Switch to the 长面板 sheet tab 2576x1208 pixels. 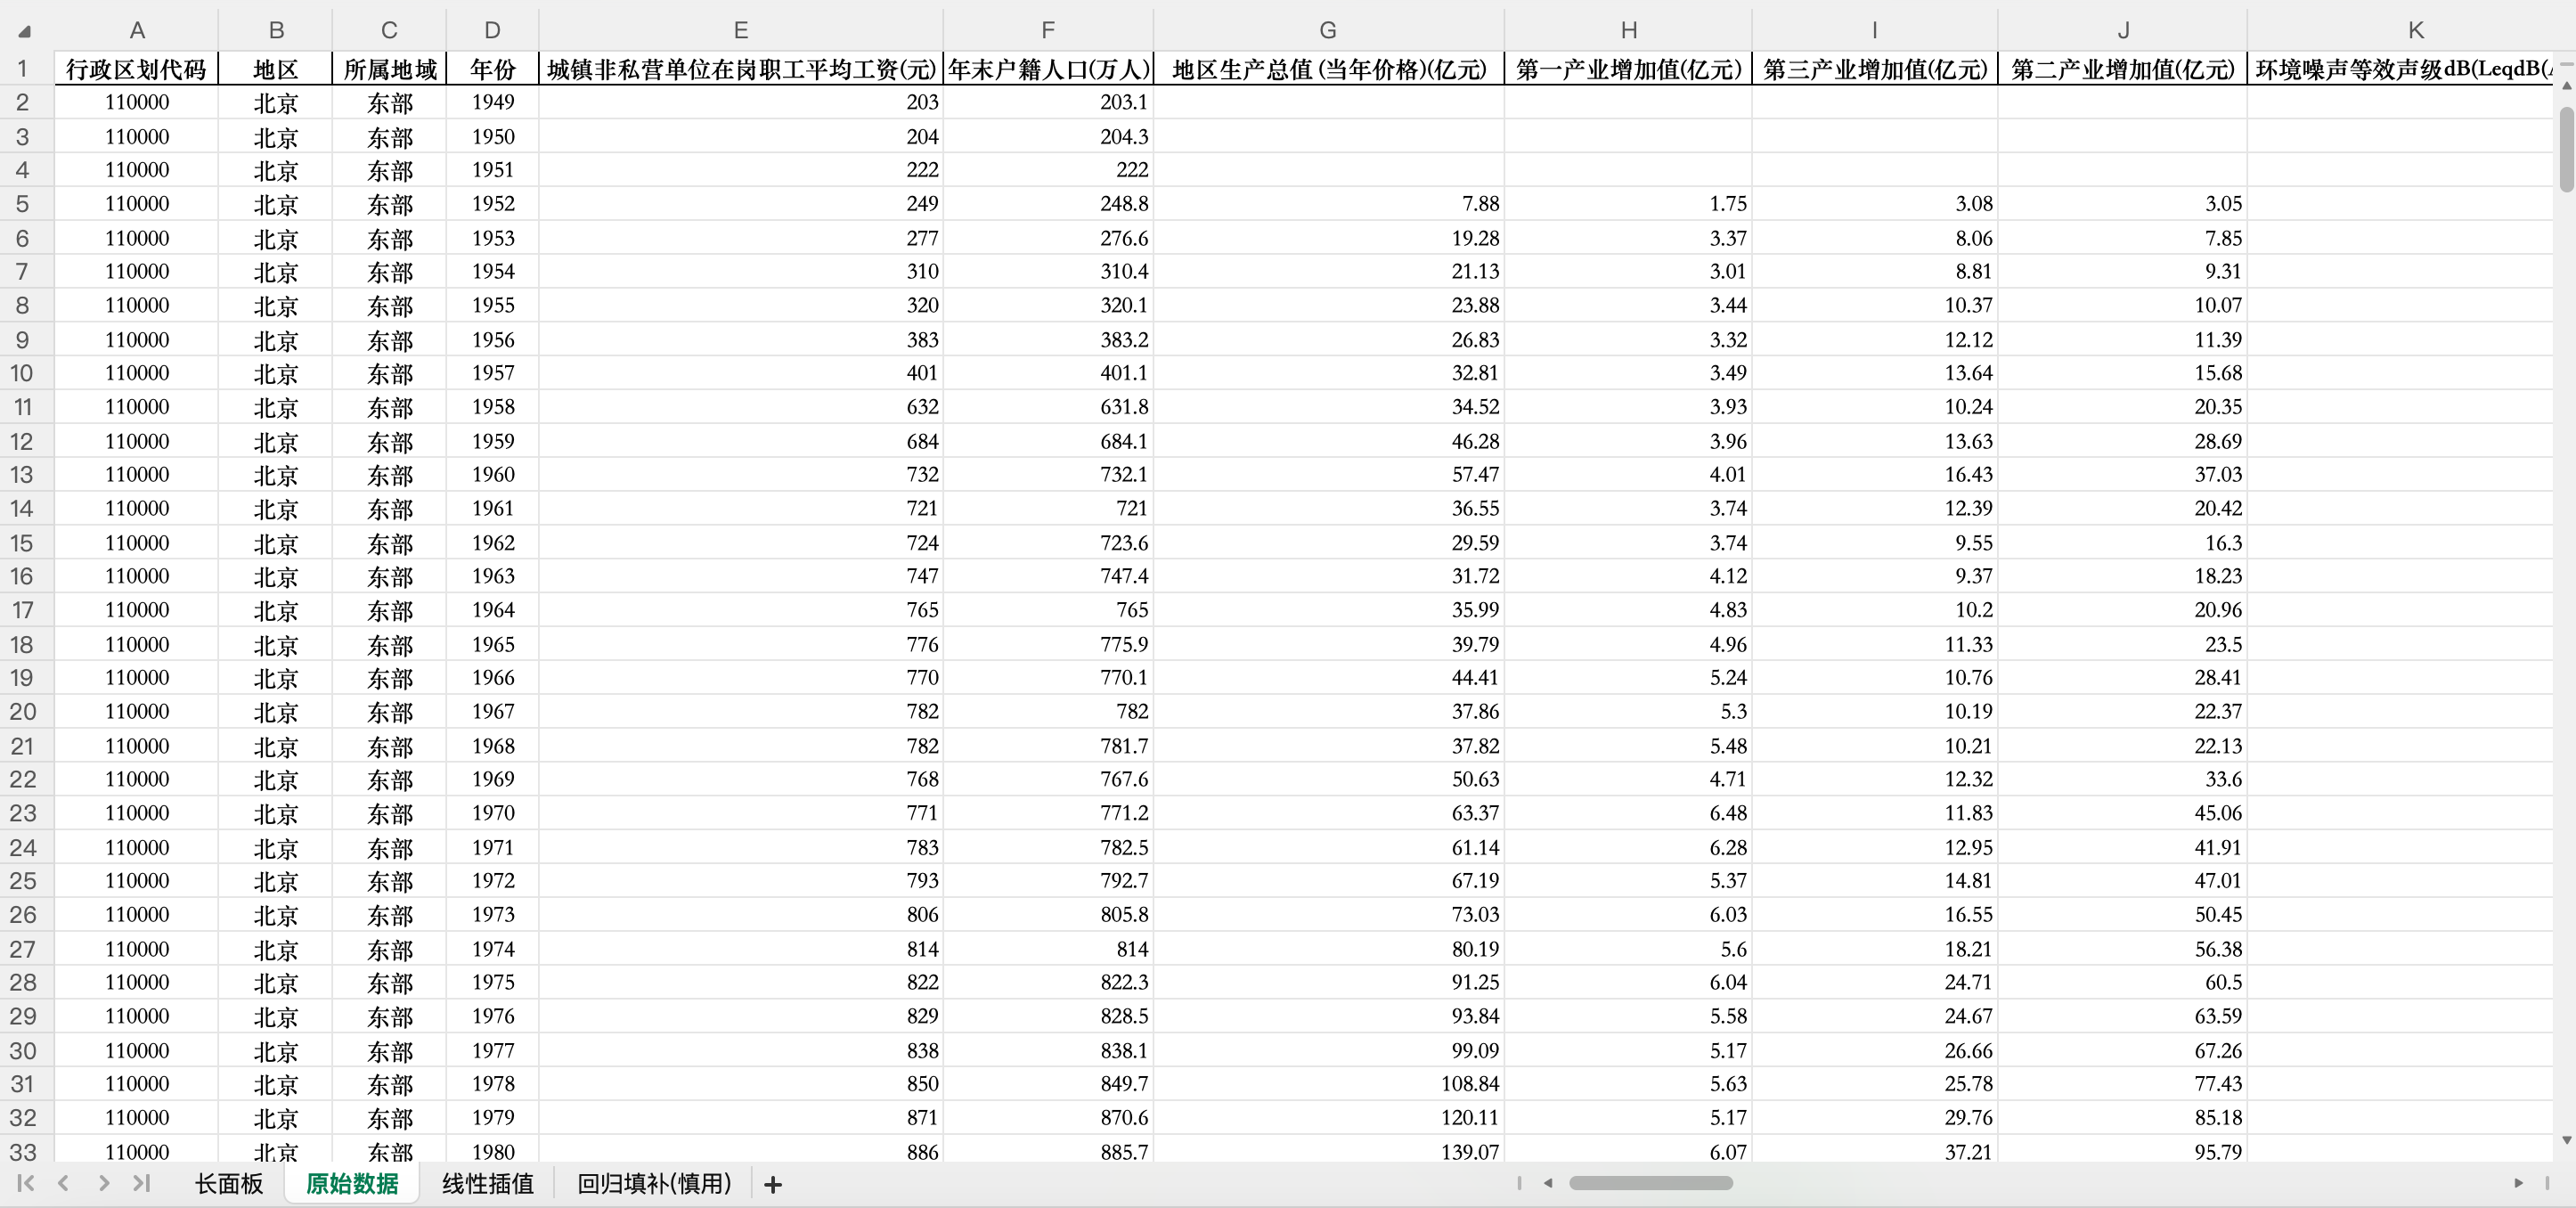(229, 1183)
